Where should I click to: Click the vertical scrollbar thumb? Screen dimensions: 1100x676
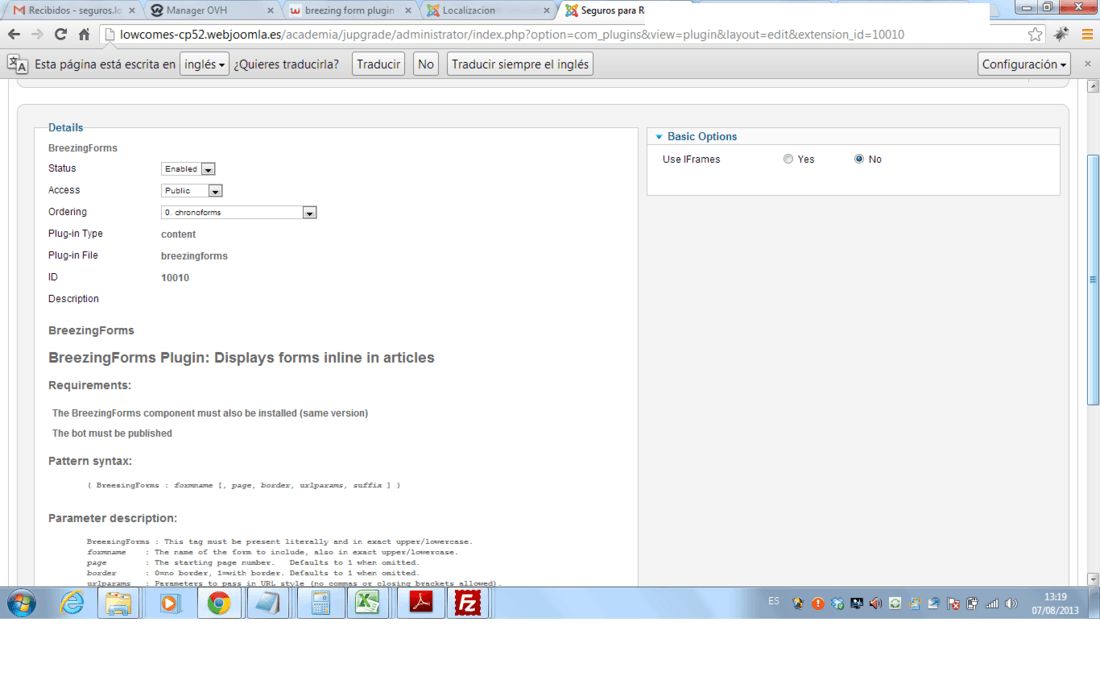[1092, 279]
